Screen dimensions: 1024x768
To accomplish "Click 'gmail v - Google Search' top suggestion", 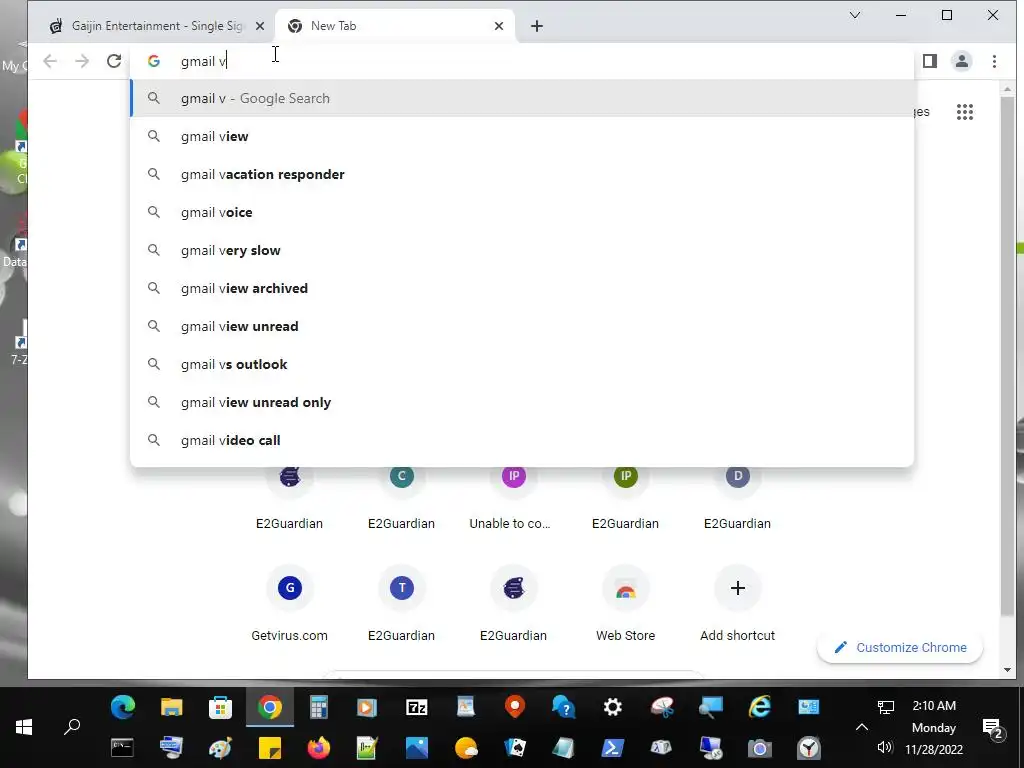I will [x=522, y=99].
